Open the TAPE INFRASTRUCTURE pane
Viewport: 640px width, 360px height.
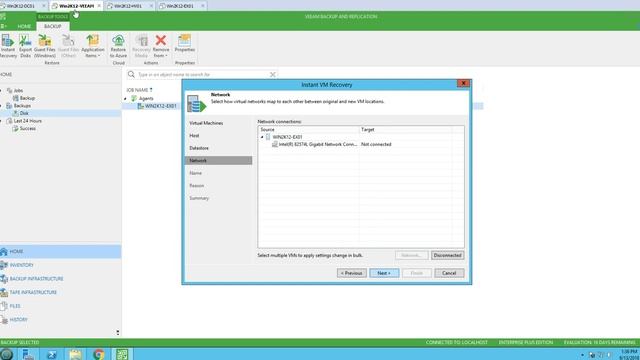(x=60, y=292)
